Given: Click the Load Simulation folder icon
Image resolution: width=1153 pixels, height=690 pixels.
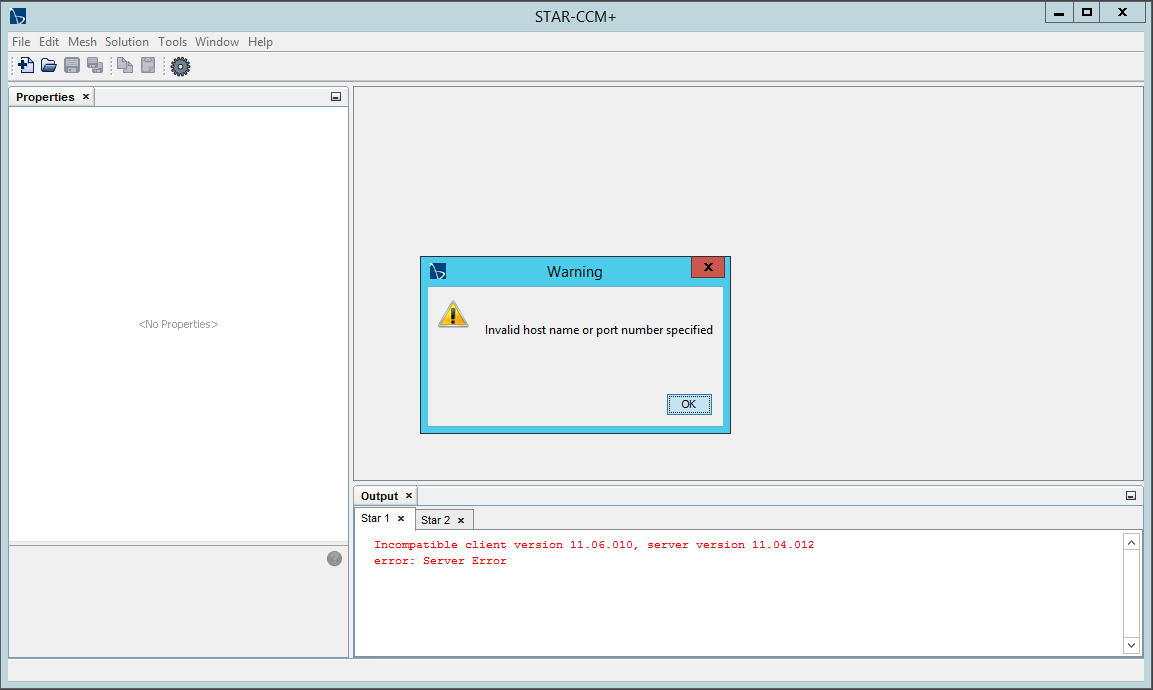Looking at the screenshot, I should coord(49,65).
